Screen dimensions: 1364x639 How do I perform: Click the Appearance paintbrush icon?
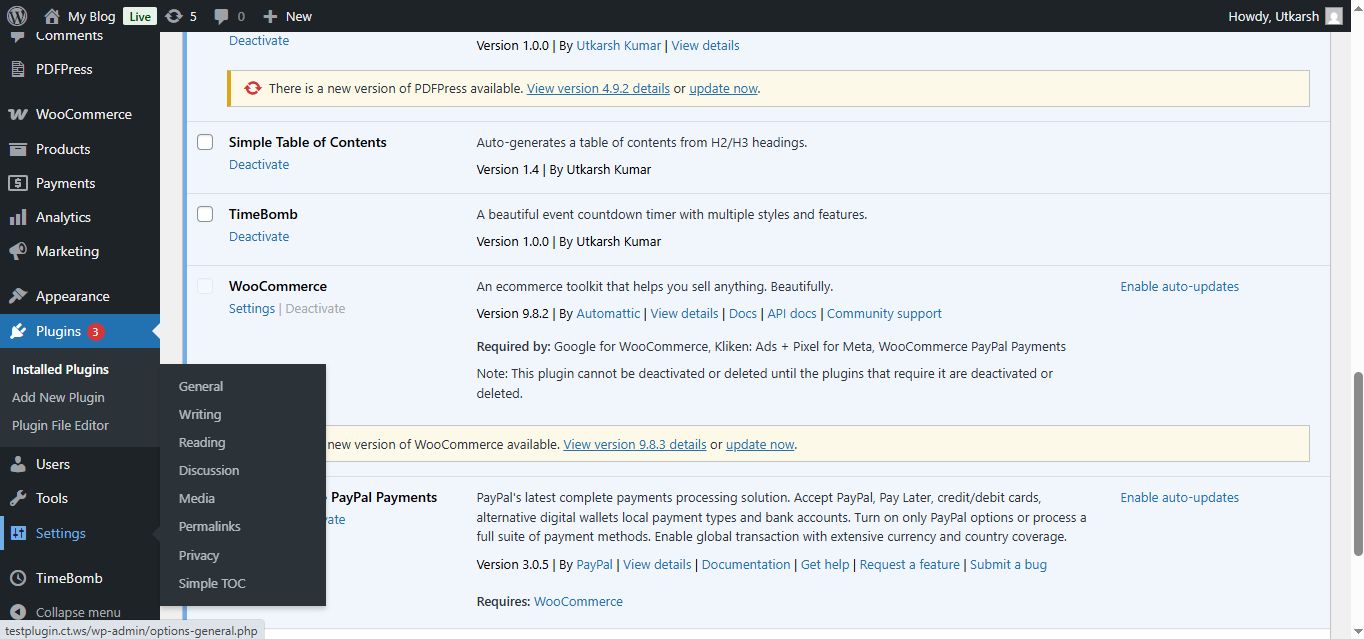[x=18, y=296]
